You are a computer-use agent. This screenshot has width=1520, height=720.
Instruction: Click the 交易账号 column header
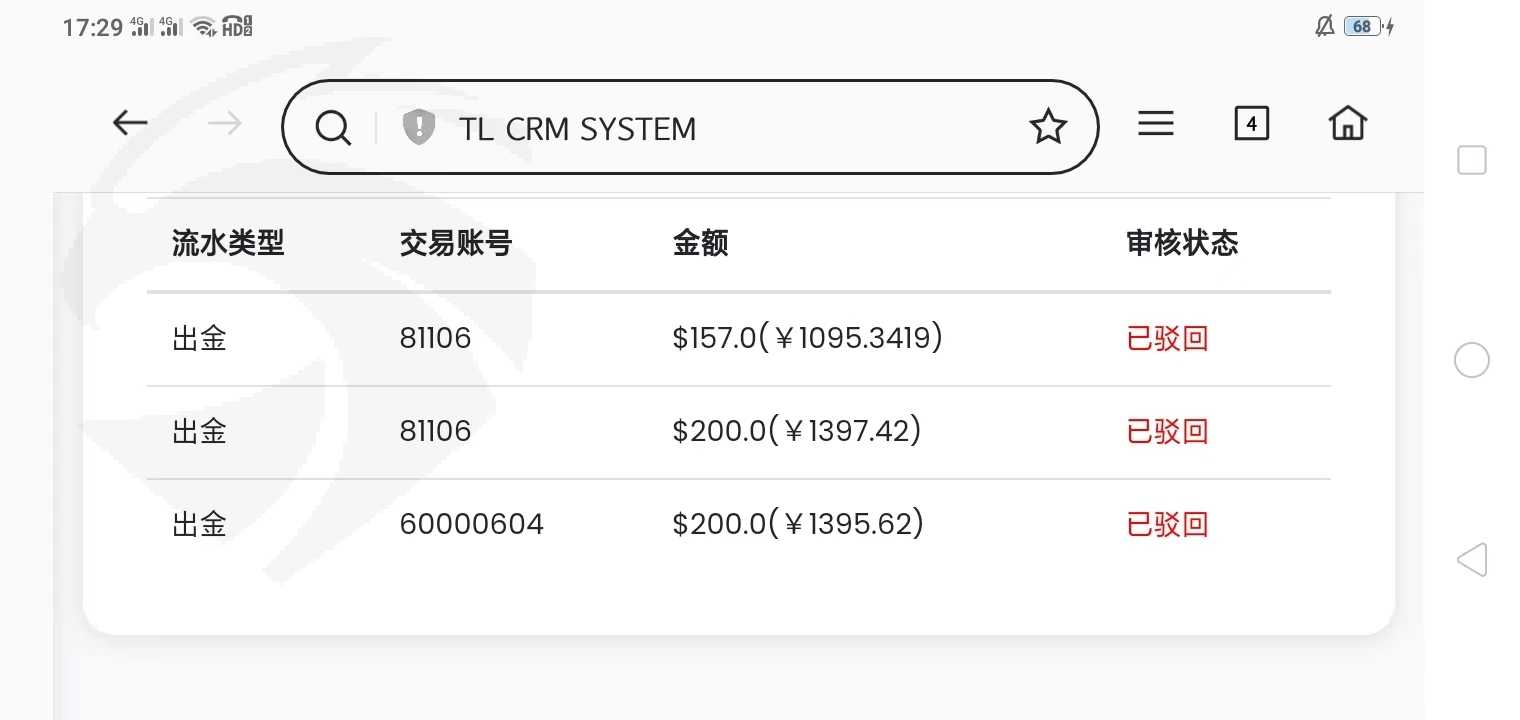456,243
